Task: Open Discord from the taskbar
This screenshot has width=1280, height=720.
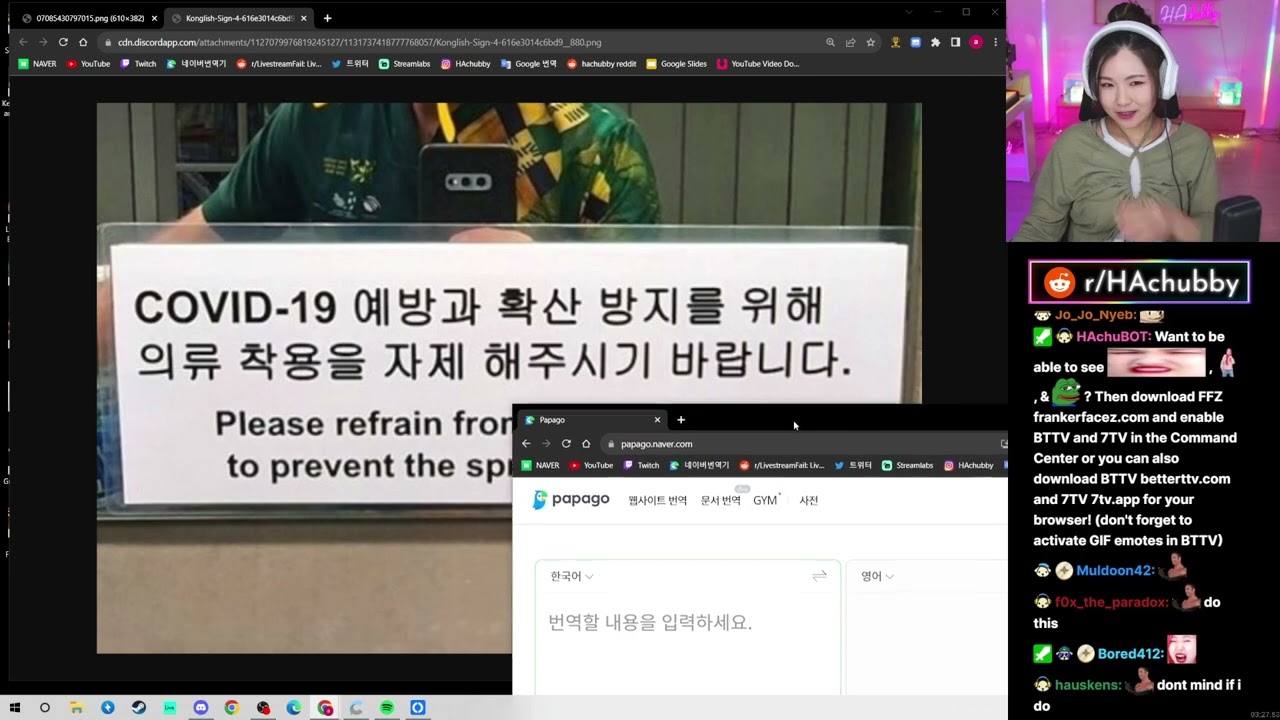Action: tap(200, 708)
